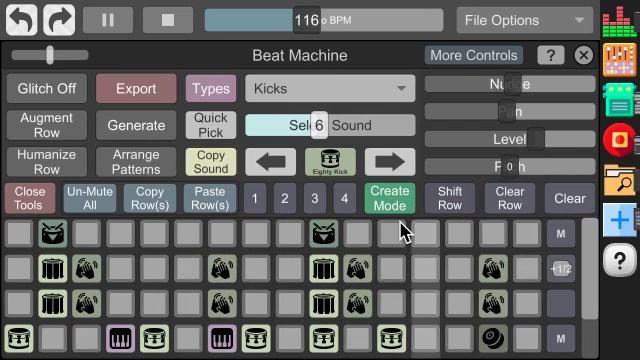Adjust the Nudge slider
This screenshot has width=640, height=360.
510,84
